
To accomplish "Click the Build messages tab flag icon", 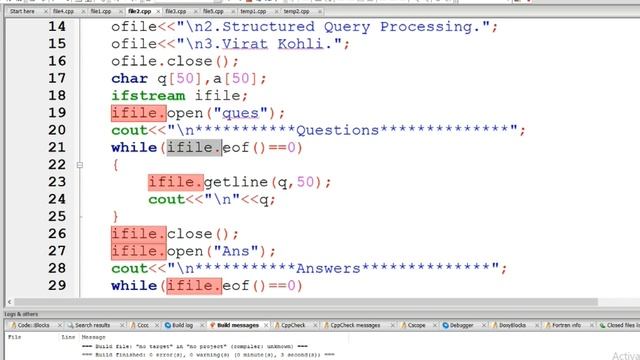I will click(212, 325).
